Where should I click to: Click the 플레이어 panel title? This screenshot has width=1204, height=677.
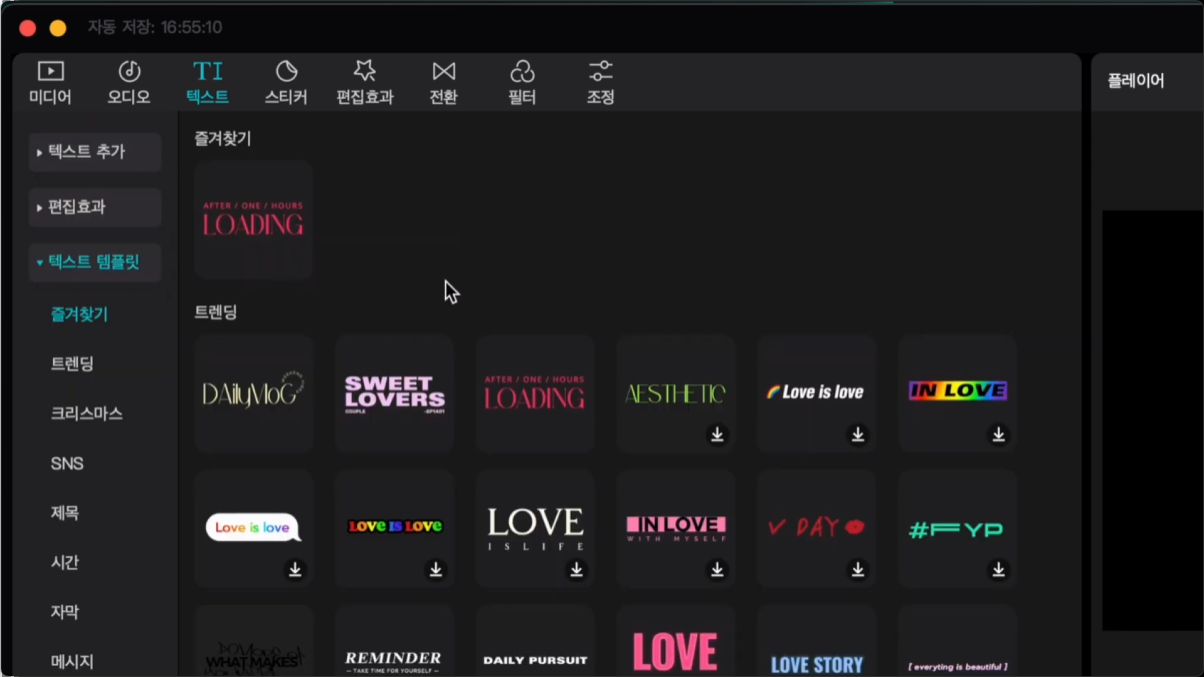[x=1136, y=81]
